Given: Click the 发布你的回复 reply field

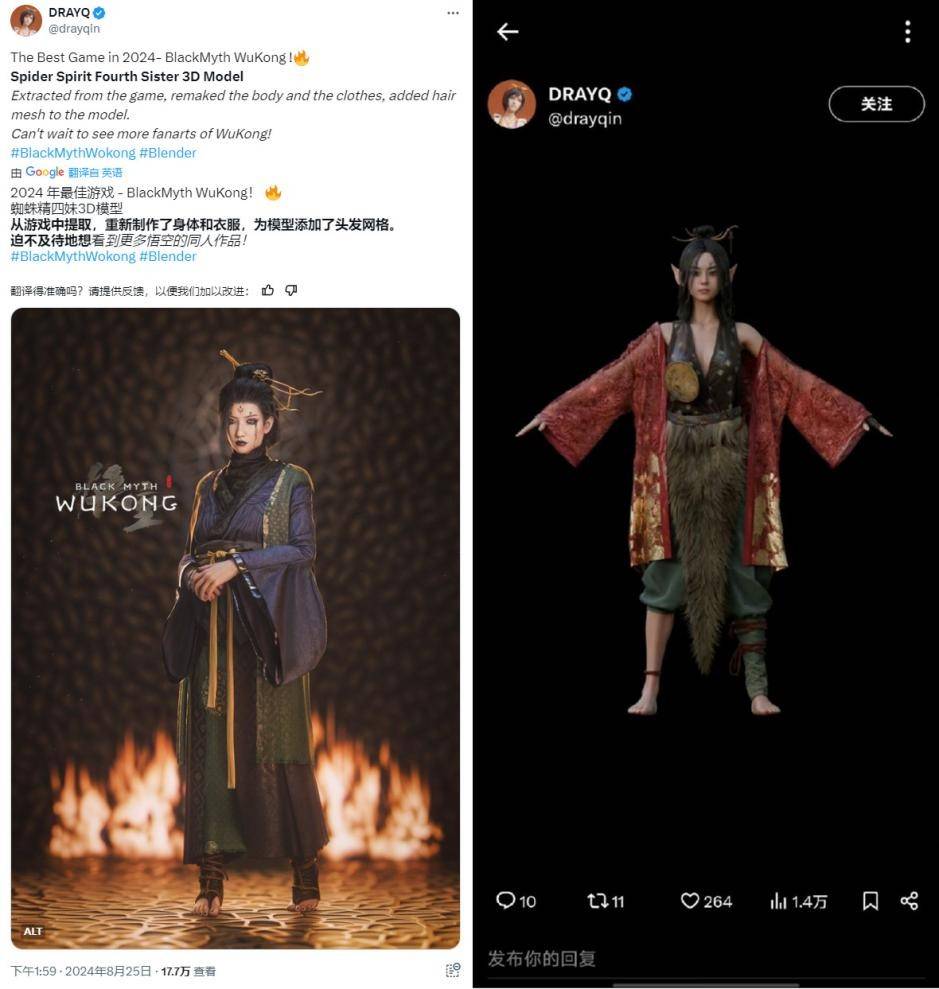Looking at the screenshot, I should pos(705,959).
